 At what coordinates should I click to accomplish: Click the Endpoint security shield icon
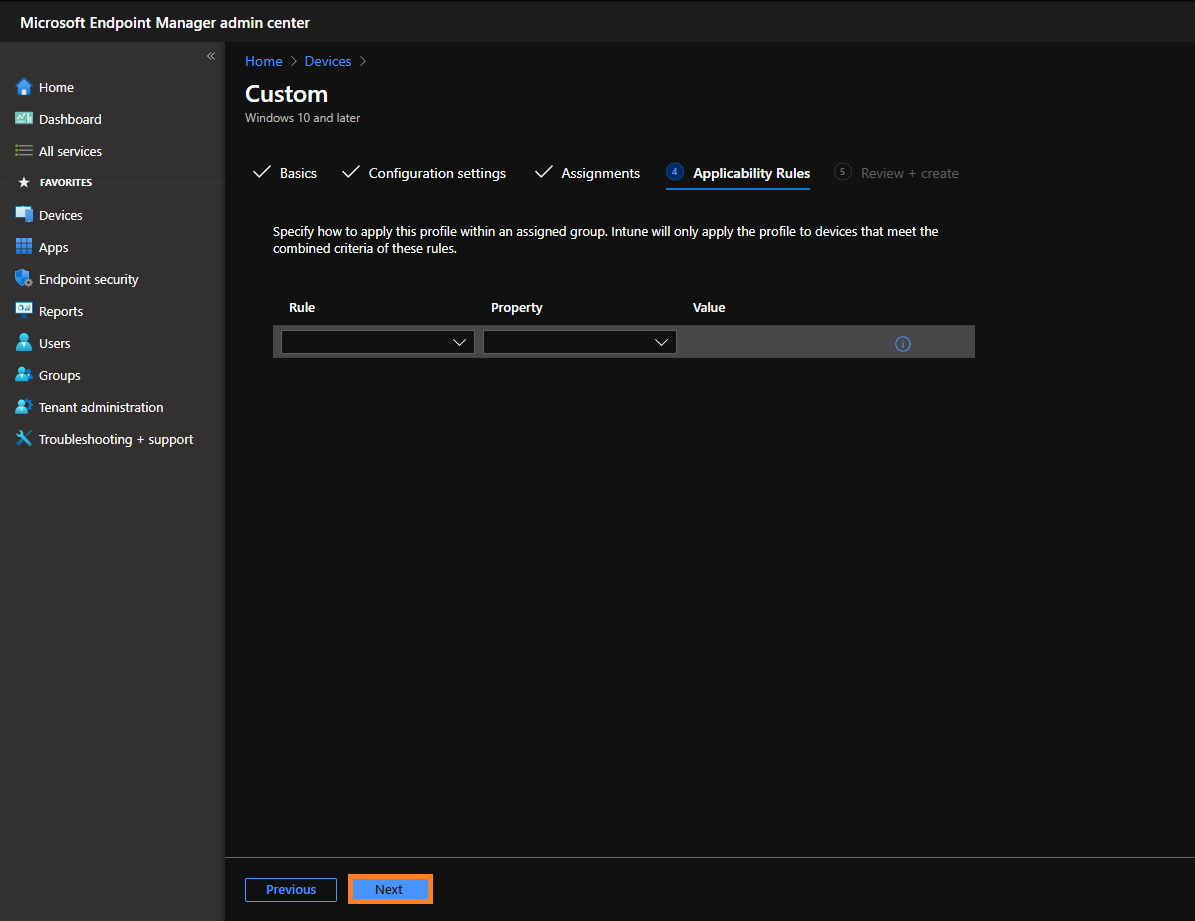24,278
